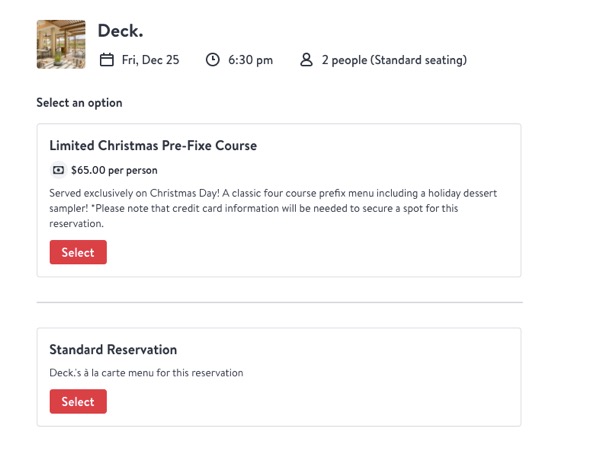Screen dimensions: 600x464
Task: Click the divider line between reservation options
Action: point(279,302)
